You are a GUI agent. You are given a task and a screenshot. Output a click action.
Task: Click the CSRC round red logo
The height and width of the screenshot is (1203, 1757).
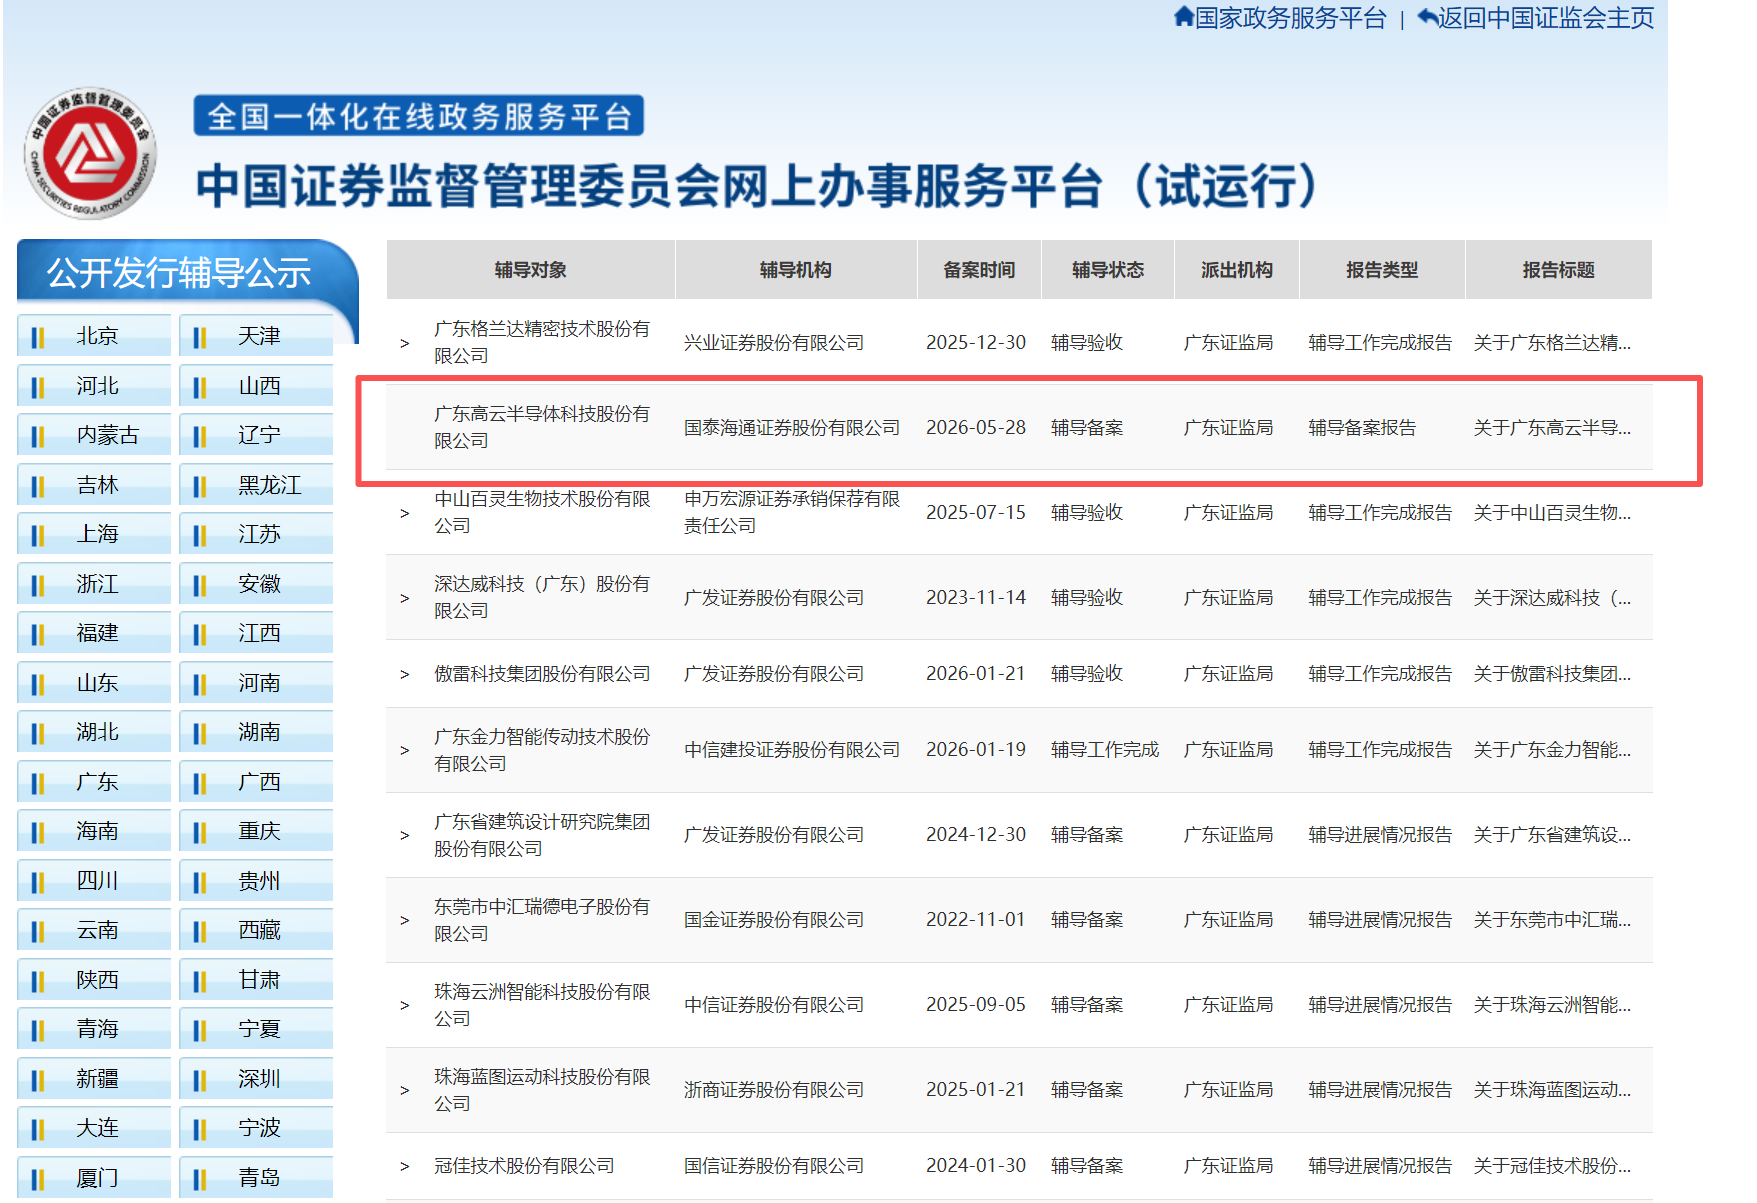tap(91, 153)
